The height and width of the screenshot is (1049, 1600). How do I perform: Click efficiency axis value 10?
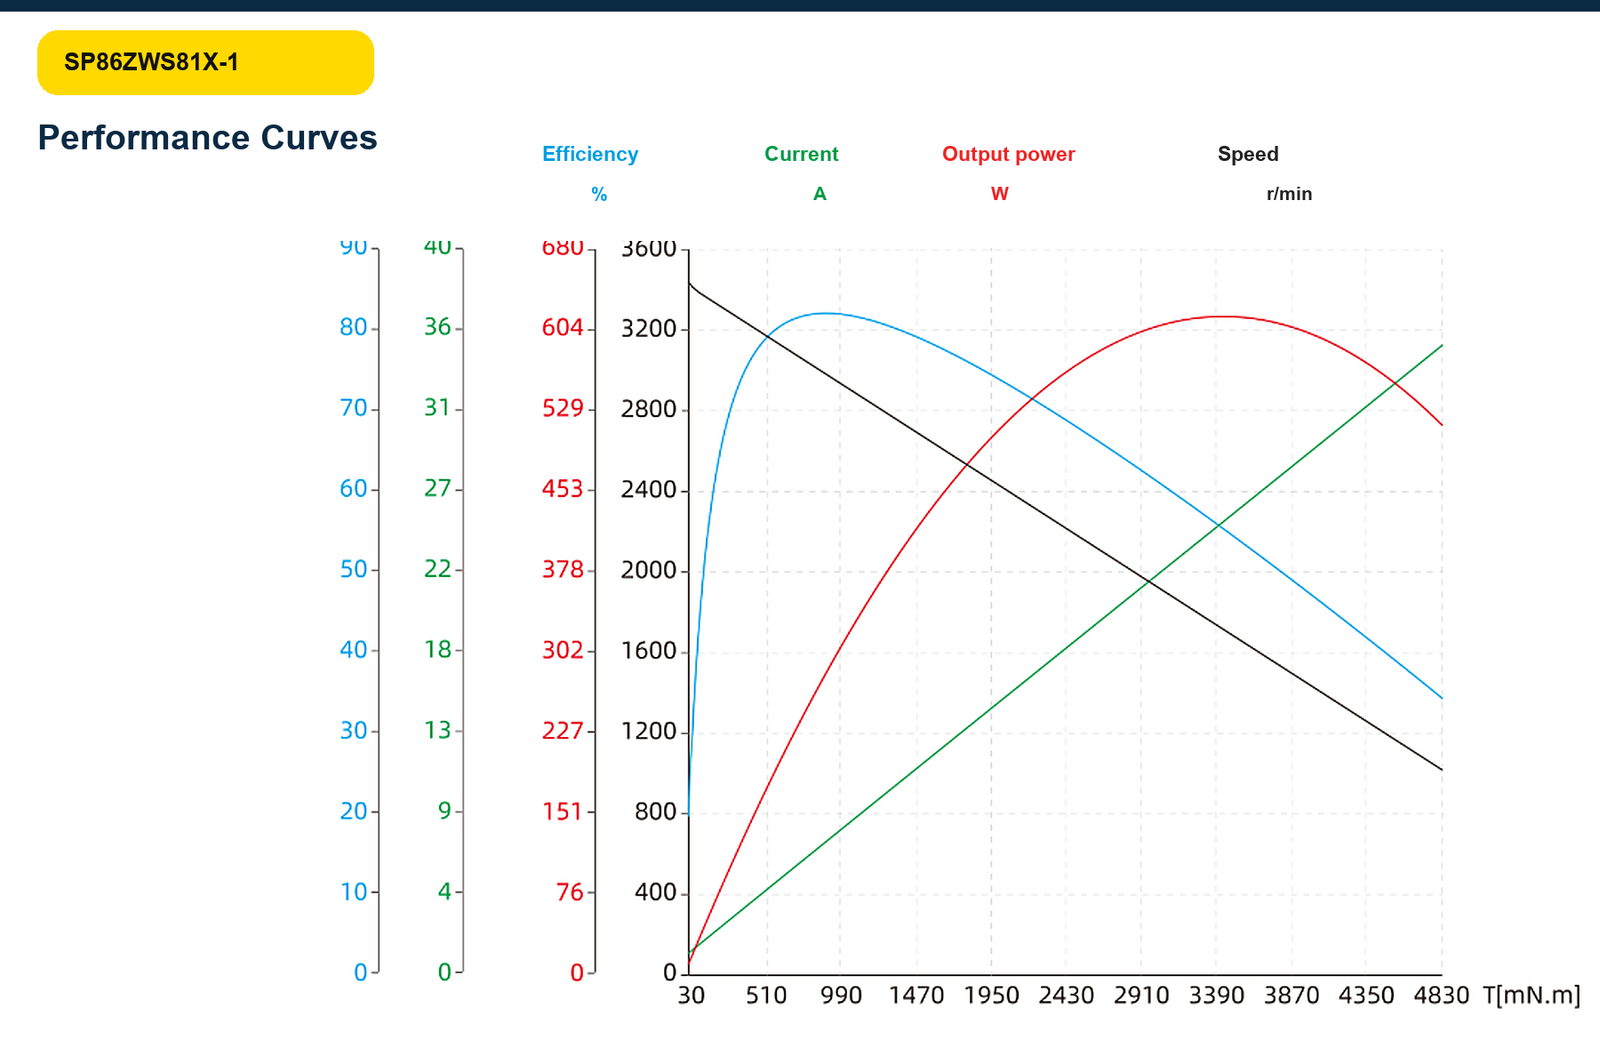point(354,892)
